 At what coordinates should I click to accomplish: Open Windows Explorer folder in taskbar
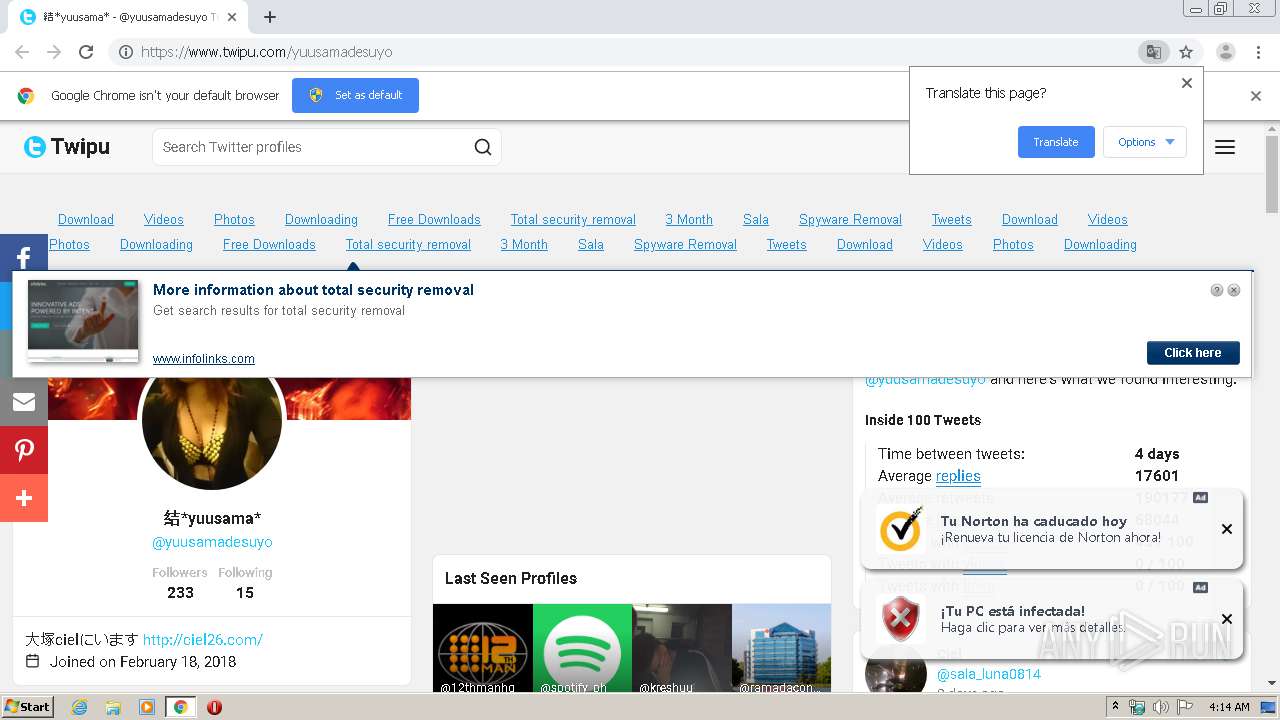pos(113,707)
